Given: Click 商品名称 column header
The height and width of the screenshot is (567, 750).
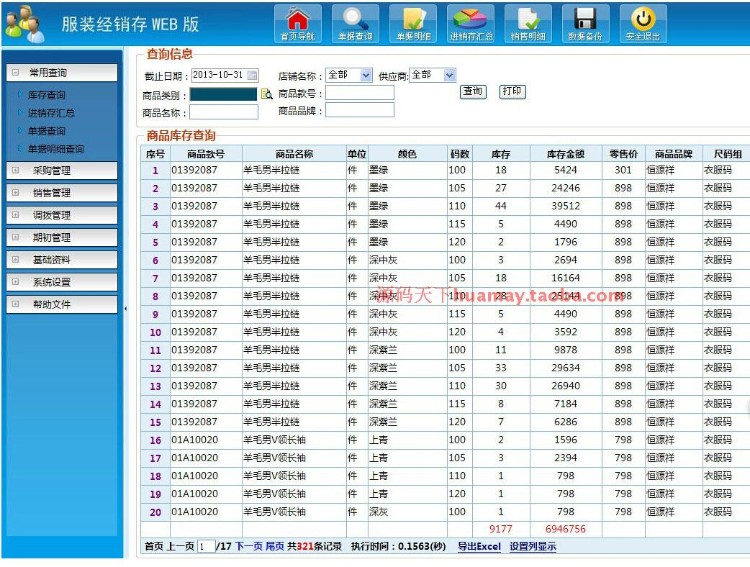Looking at the screenshot, I should (x=294, y=154).
